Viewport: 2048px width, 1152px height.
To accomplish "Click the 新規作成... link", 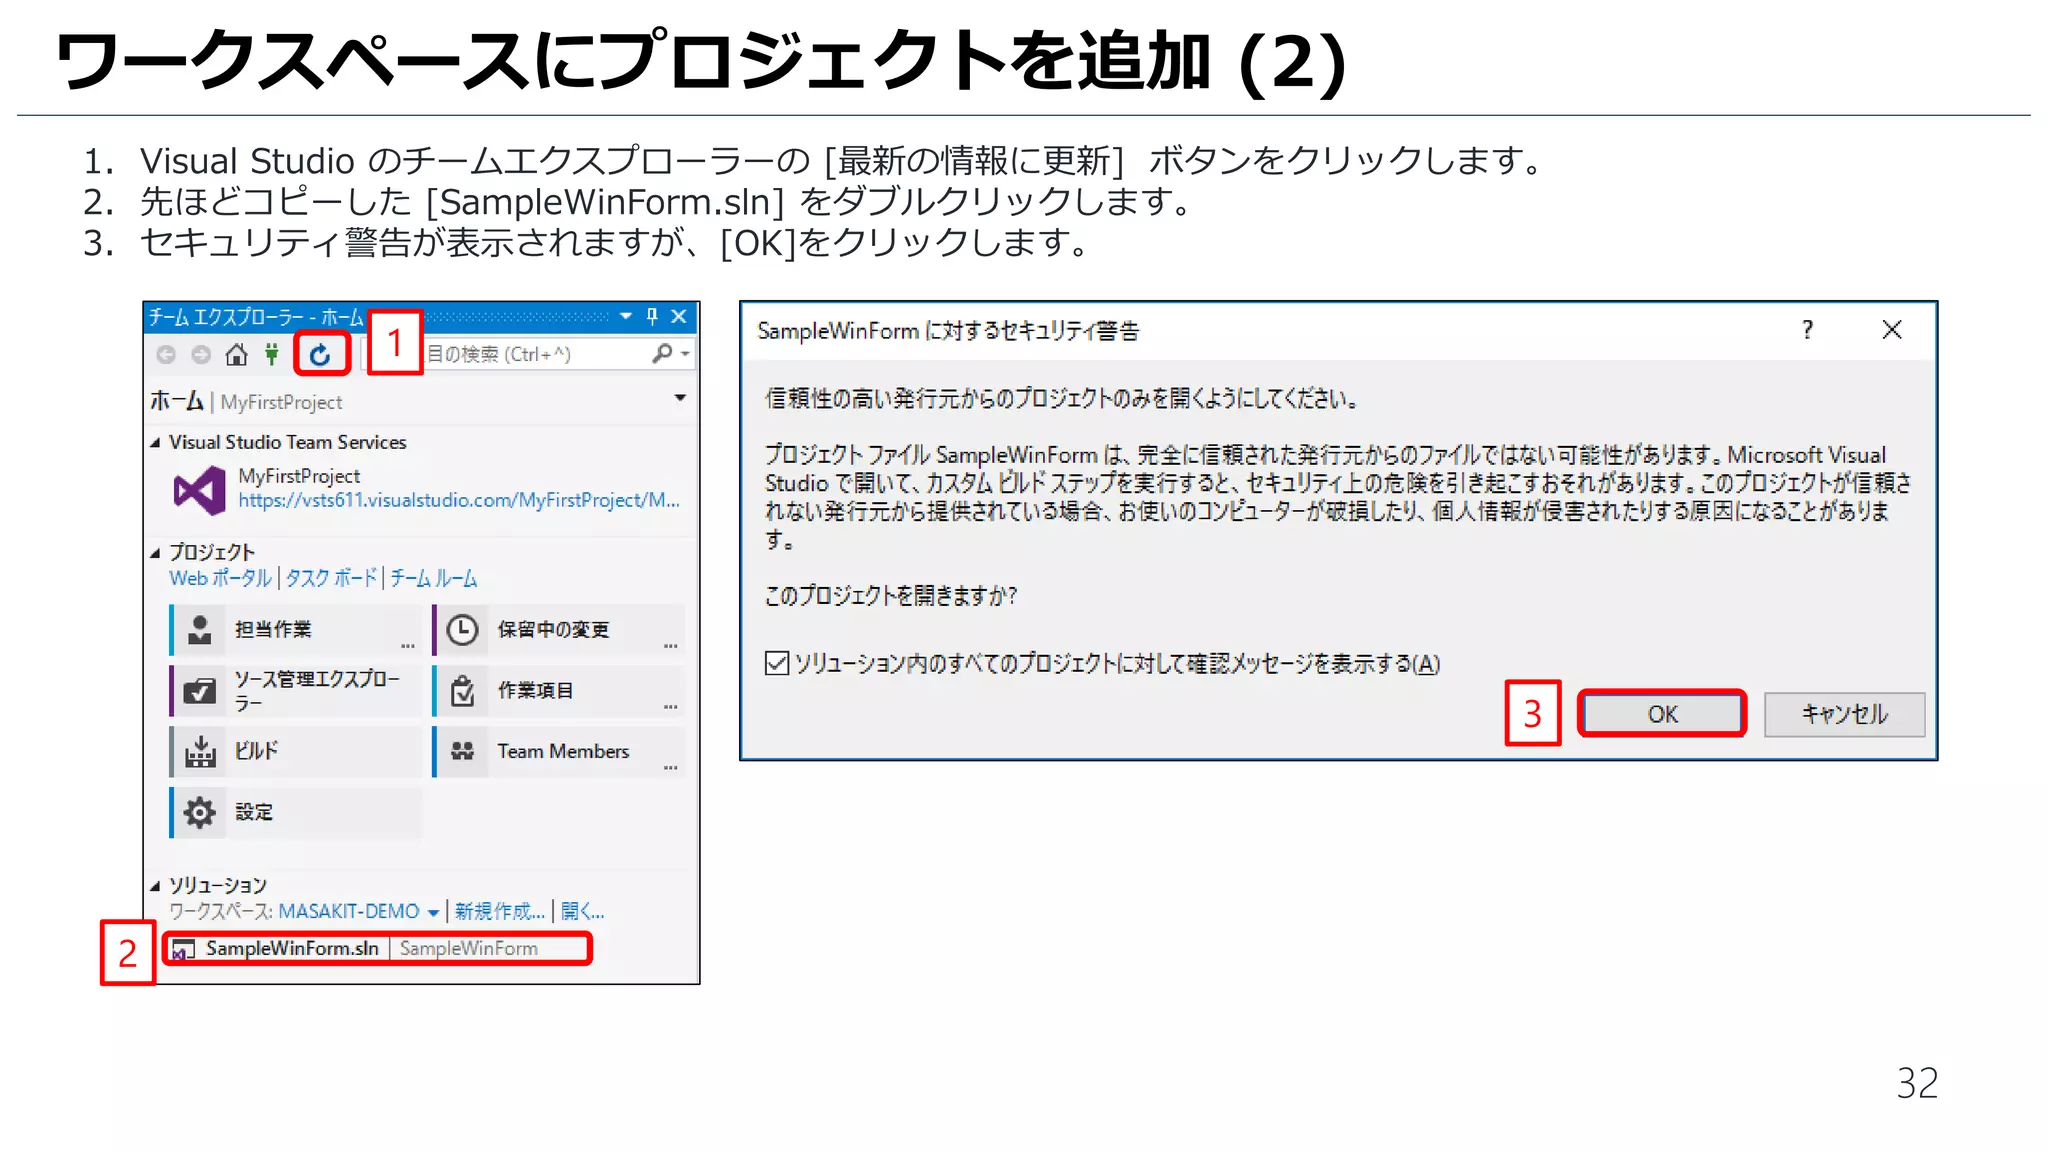I will tap(499, 912).
